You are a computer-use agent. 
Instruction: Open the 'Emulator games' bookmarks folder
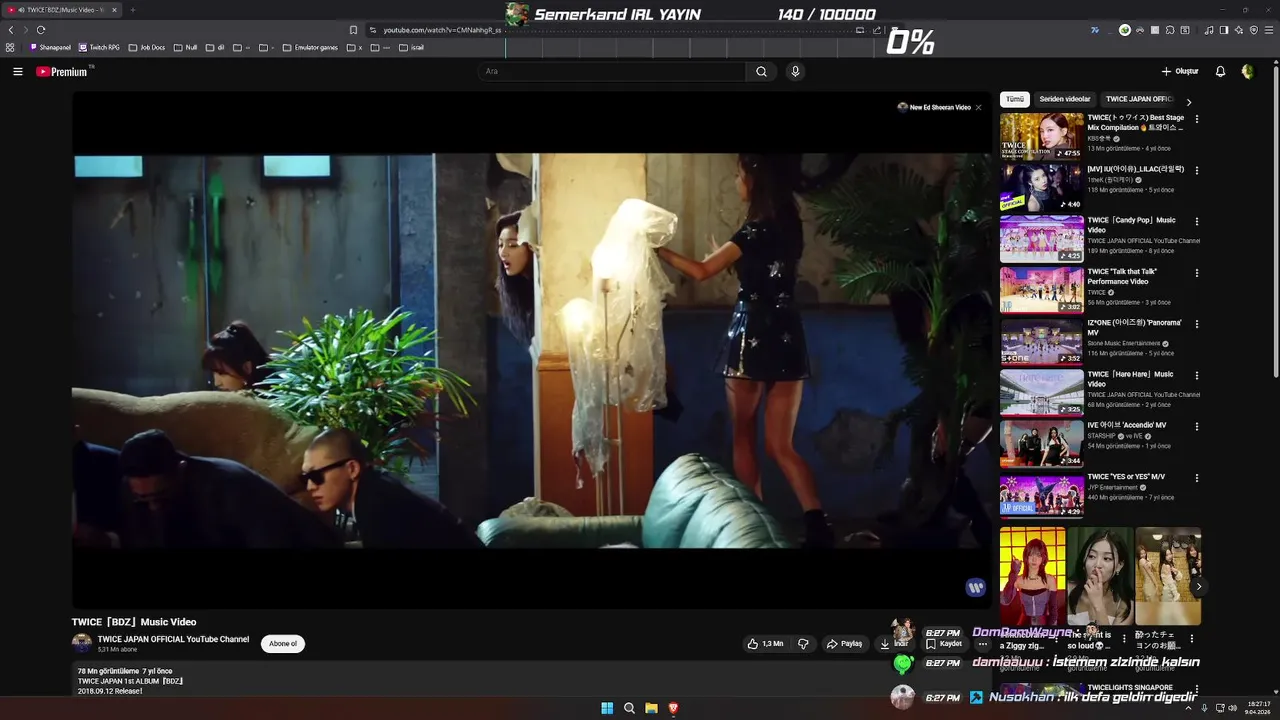pyautogui.click(x=310, y=47)
